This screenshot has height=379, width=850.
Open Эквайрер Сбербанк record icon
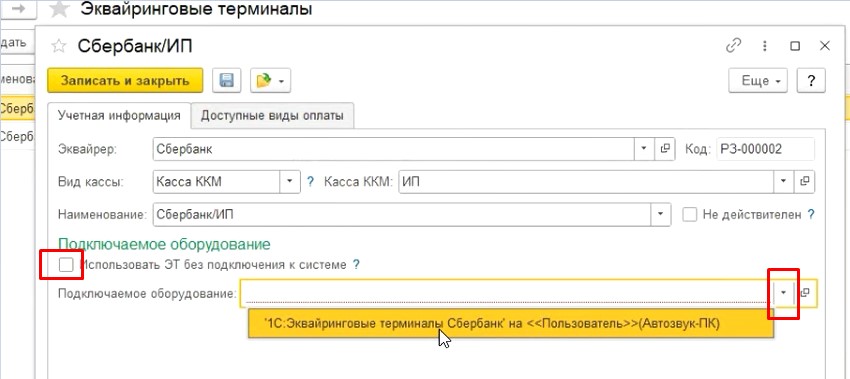[x=665, y=149]
